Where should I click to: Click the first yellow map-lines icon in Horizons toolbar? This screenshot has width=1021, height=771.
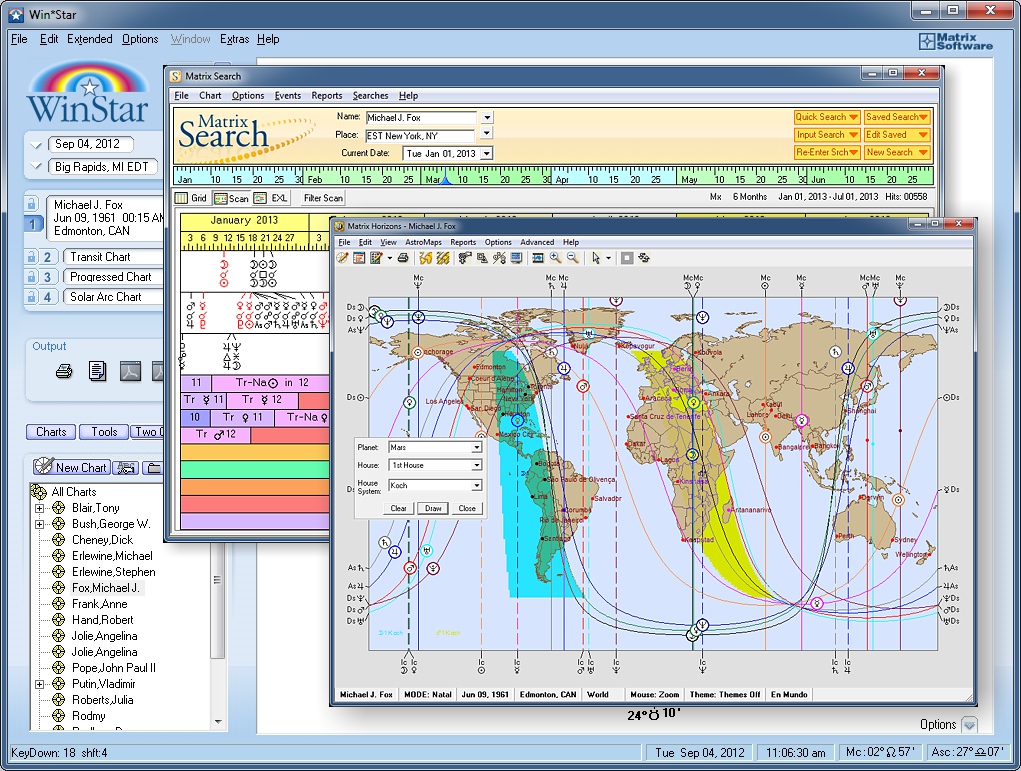(426, 258)
